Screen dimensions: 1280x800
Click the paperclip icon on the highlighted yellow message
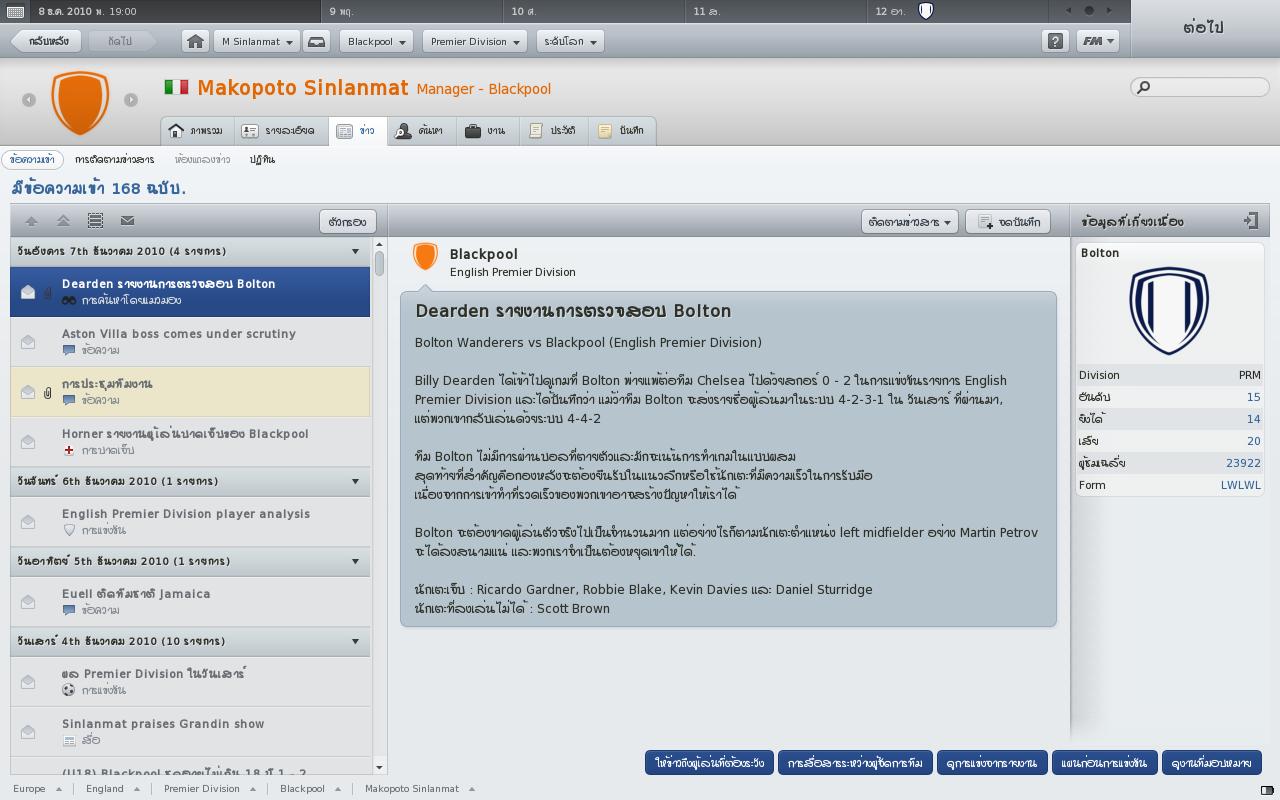coord(47,392)
